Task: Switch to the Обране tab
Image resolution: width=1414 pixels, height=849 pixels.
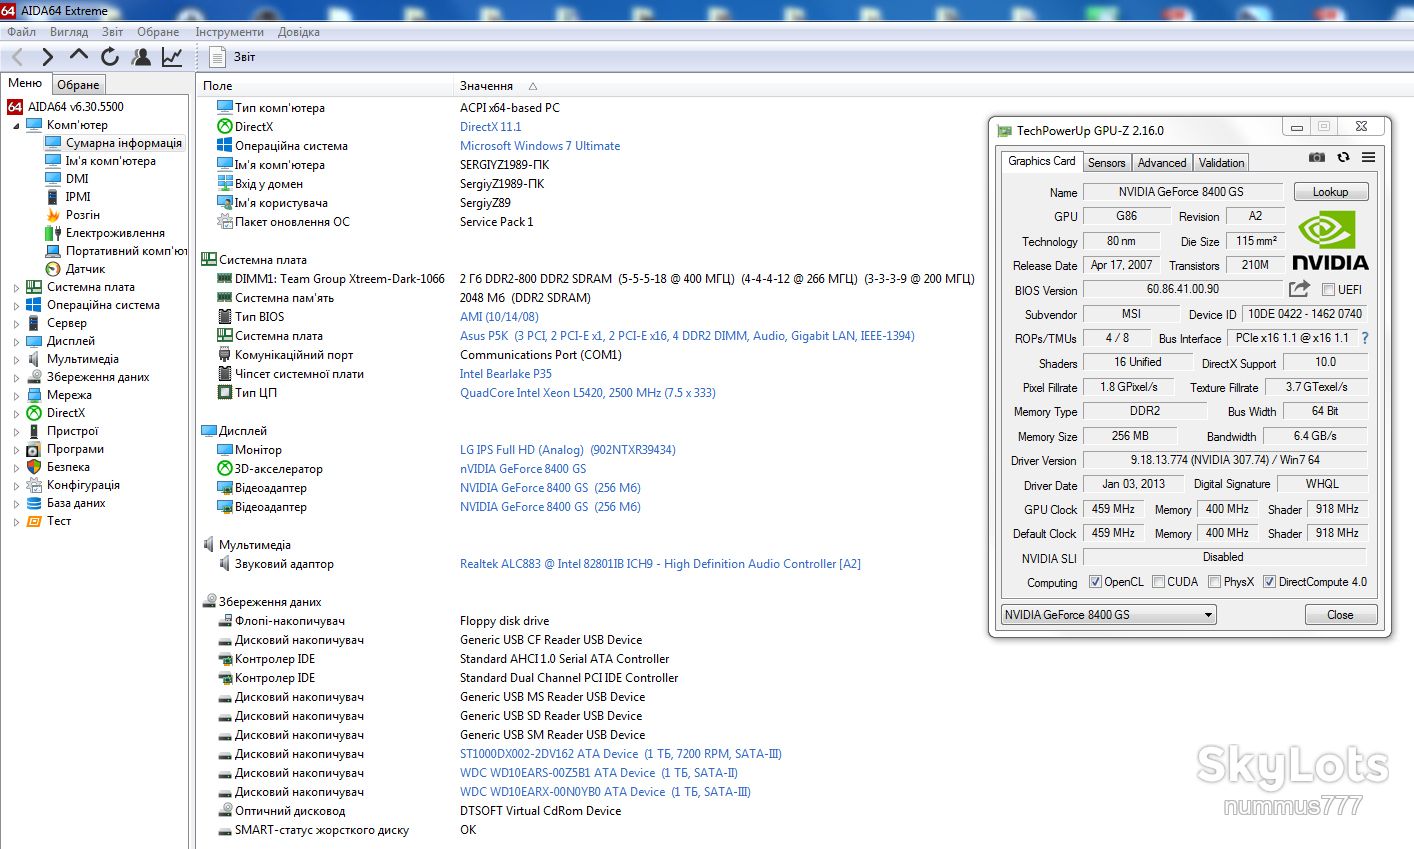Action: [78, 85]
